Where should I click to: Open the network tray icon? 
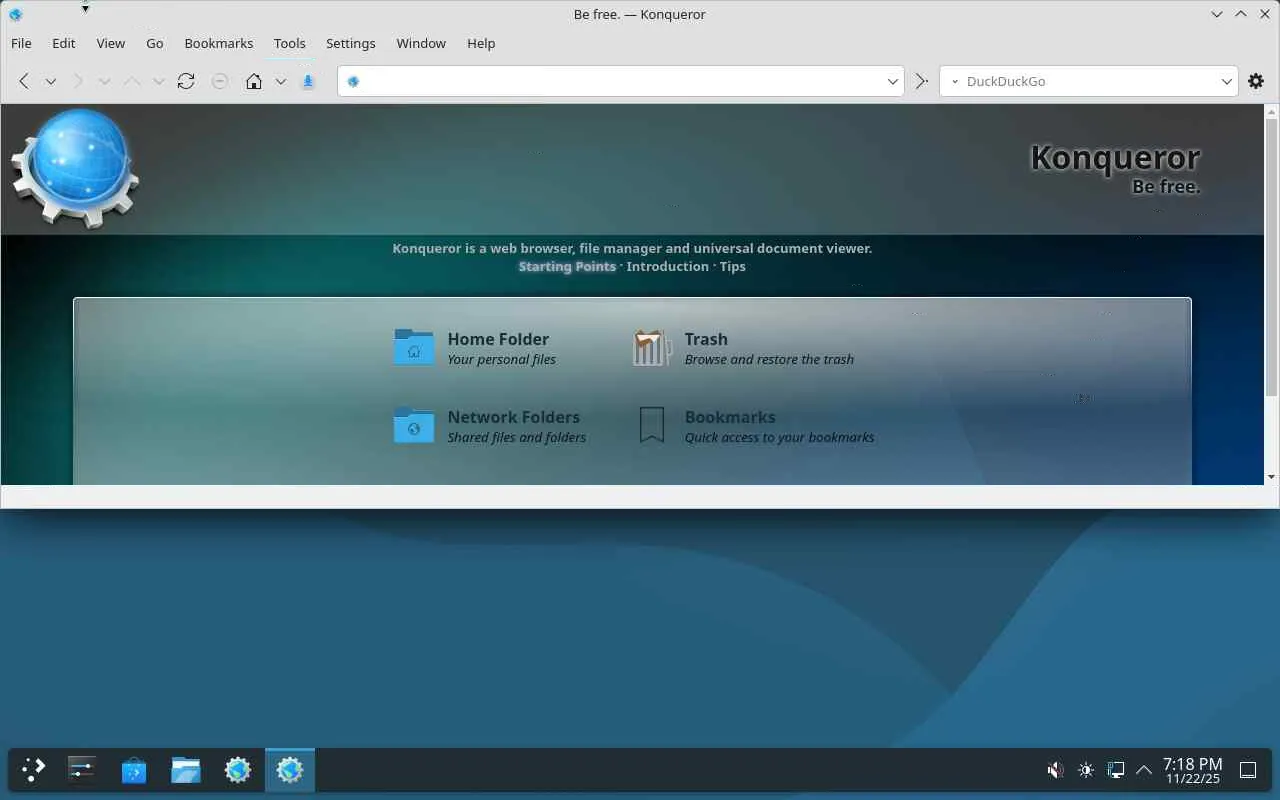point(1116,770)
